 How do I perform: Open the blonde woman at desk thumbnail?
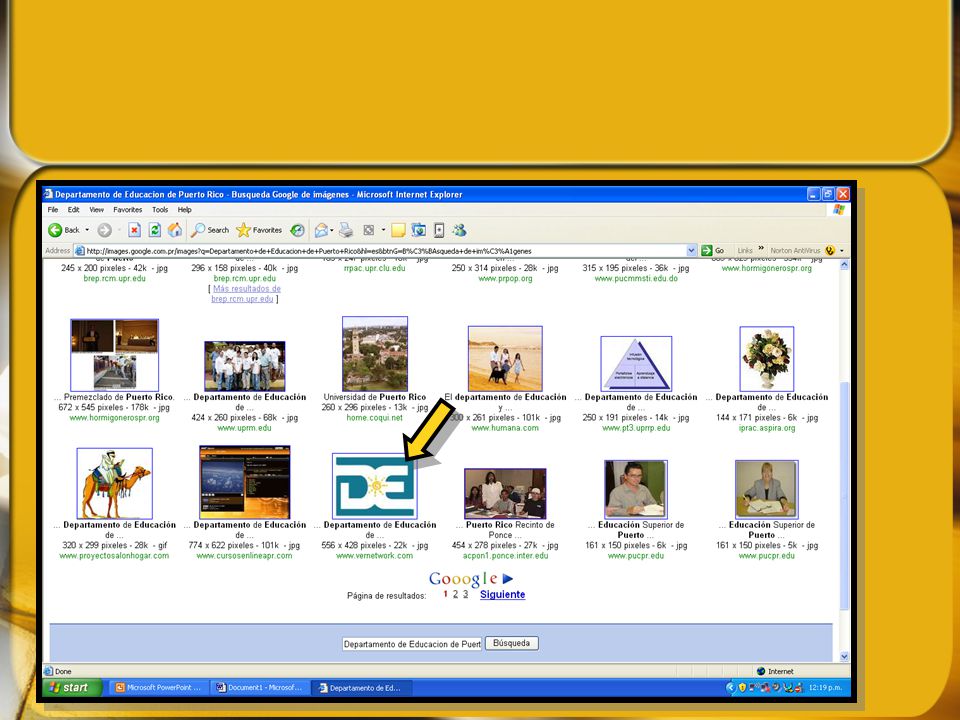(x=767, y=490)
